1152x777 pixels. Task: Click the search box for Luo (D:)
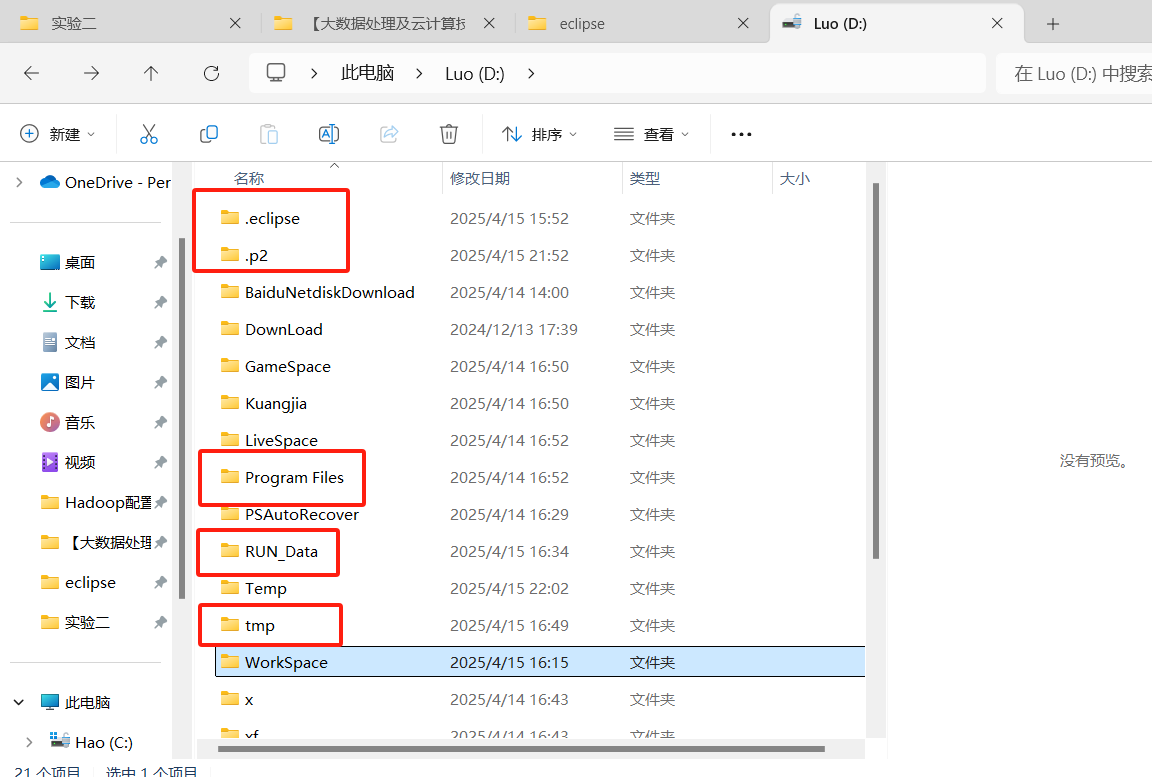pos(1074,73)
